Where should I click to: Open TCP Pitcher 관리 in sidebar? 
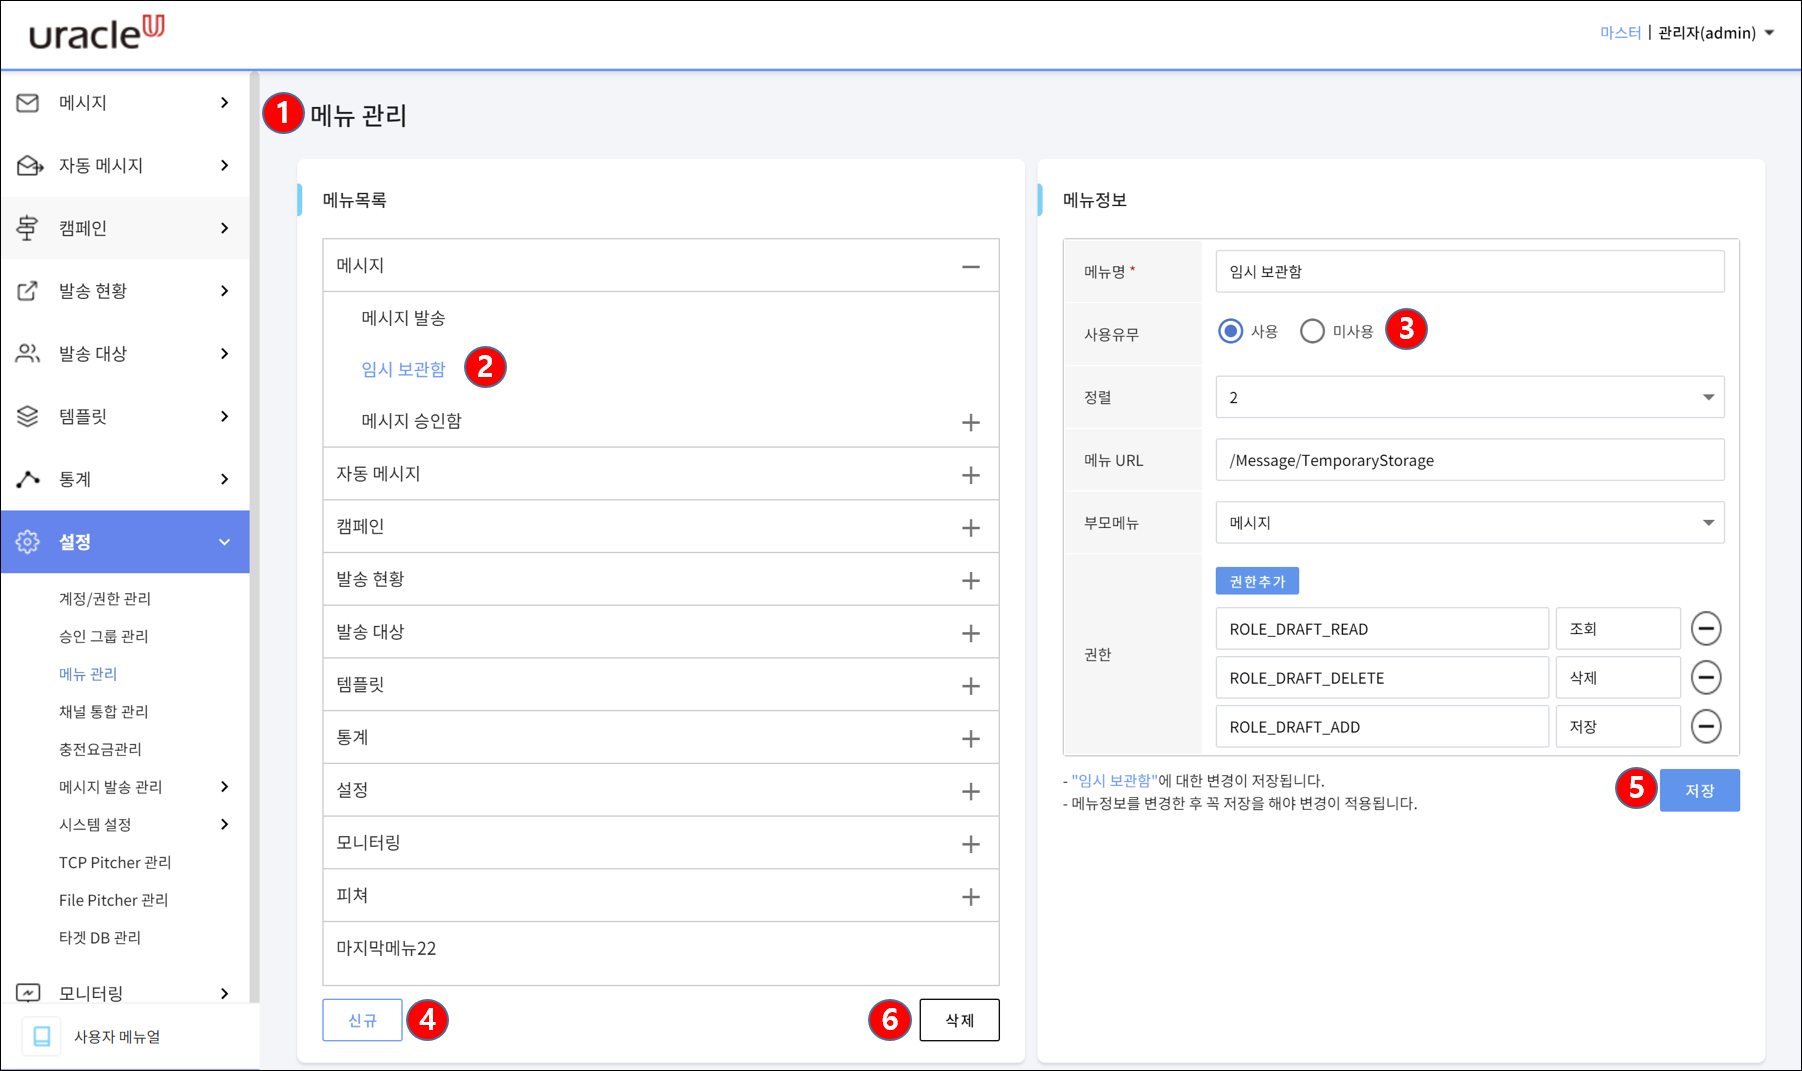(x=115, y=862)
